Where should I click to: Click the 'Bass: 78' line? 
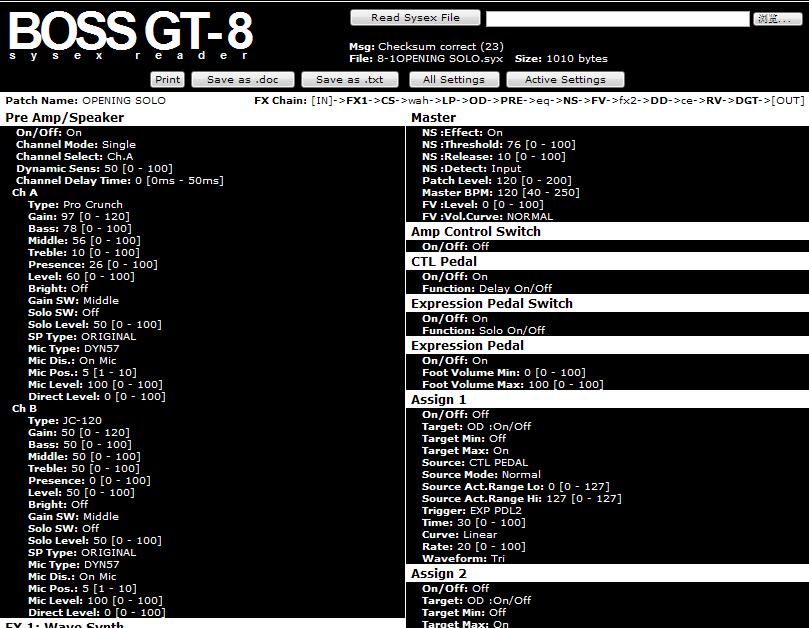80,229
